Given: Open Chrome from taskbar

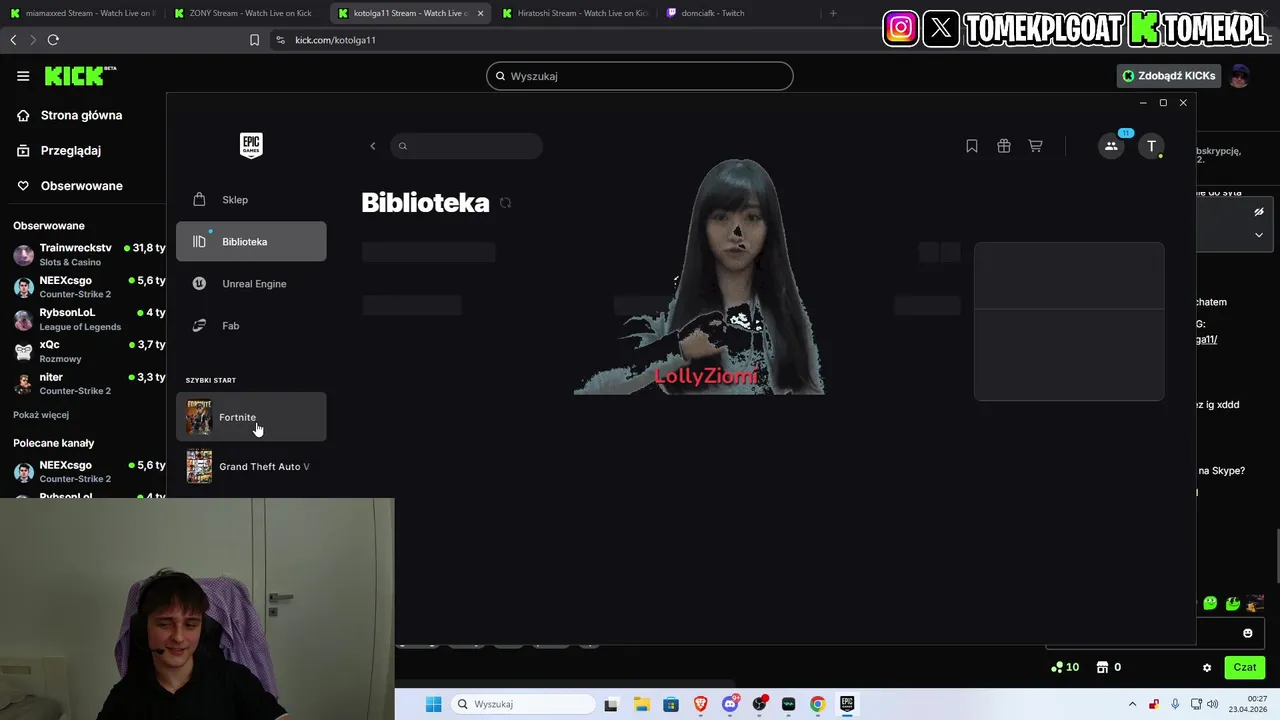Looking at the screenshot, I should (x=818, y=704).
